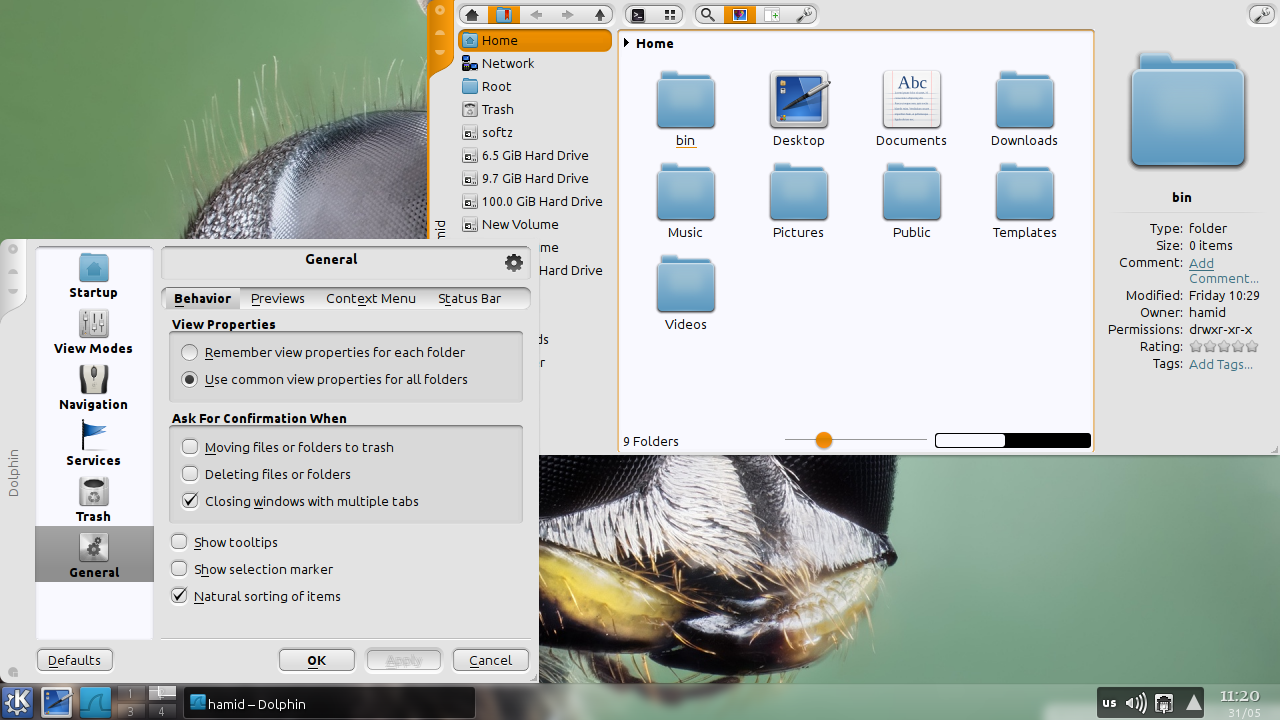Uncheck Closing windows with multiple tabs
Image resolution: width=1280 pixels, height=720 pixels.
pos(190,501)
